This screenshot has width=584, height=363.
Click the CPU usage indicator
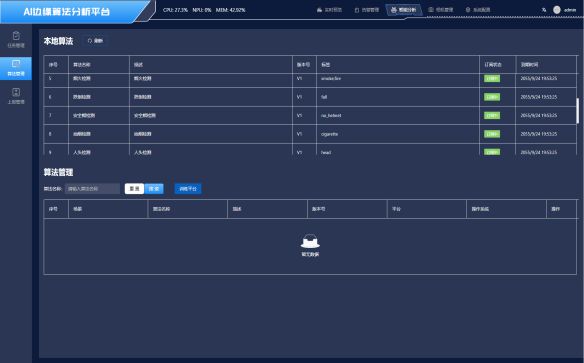coord(175,10)
